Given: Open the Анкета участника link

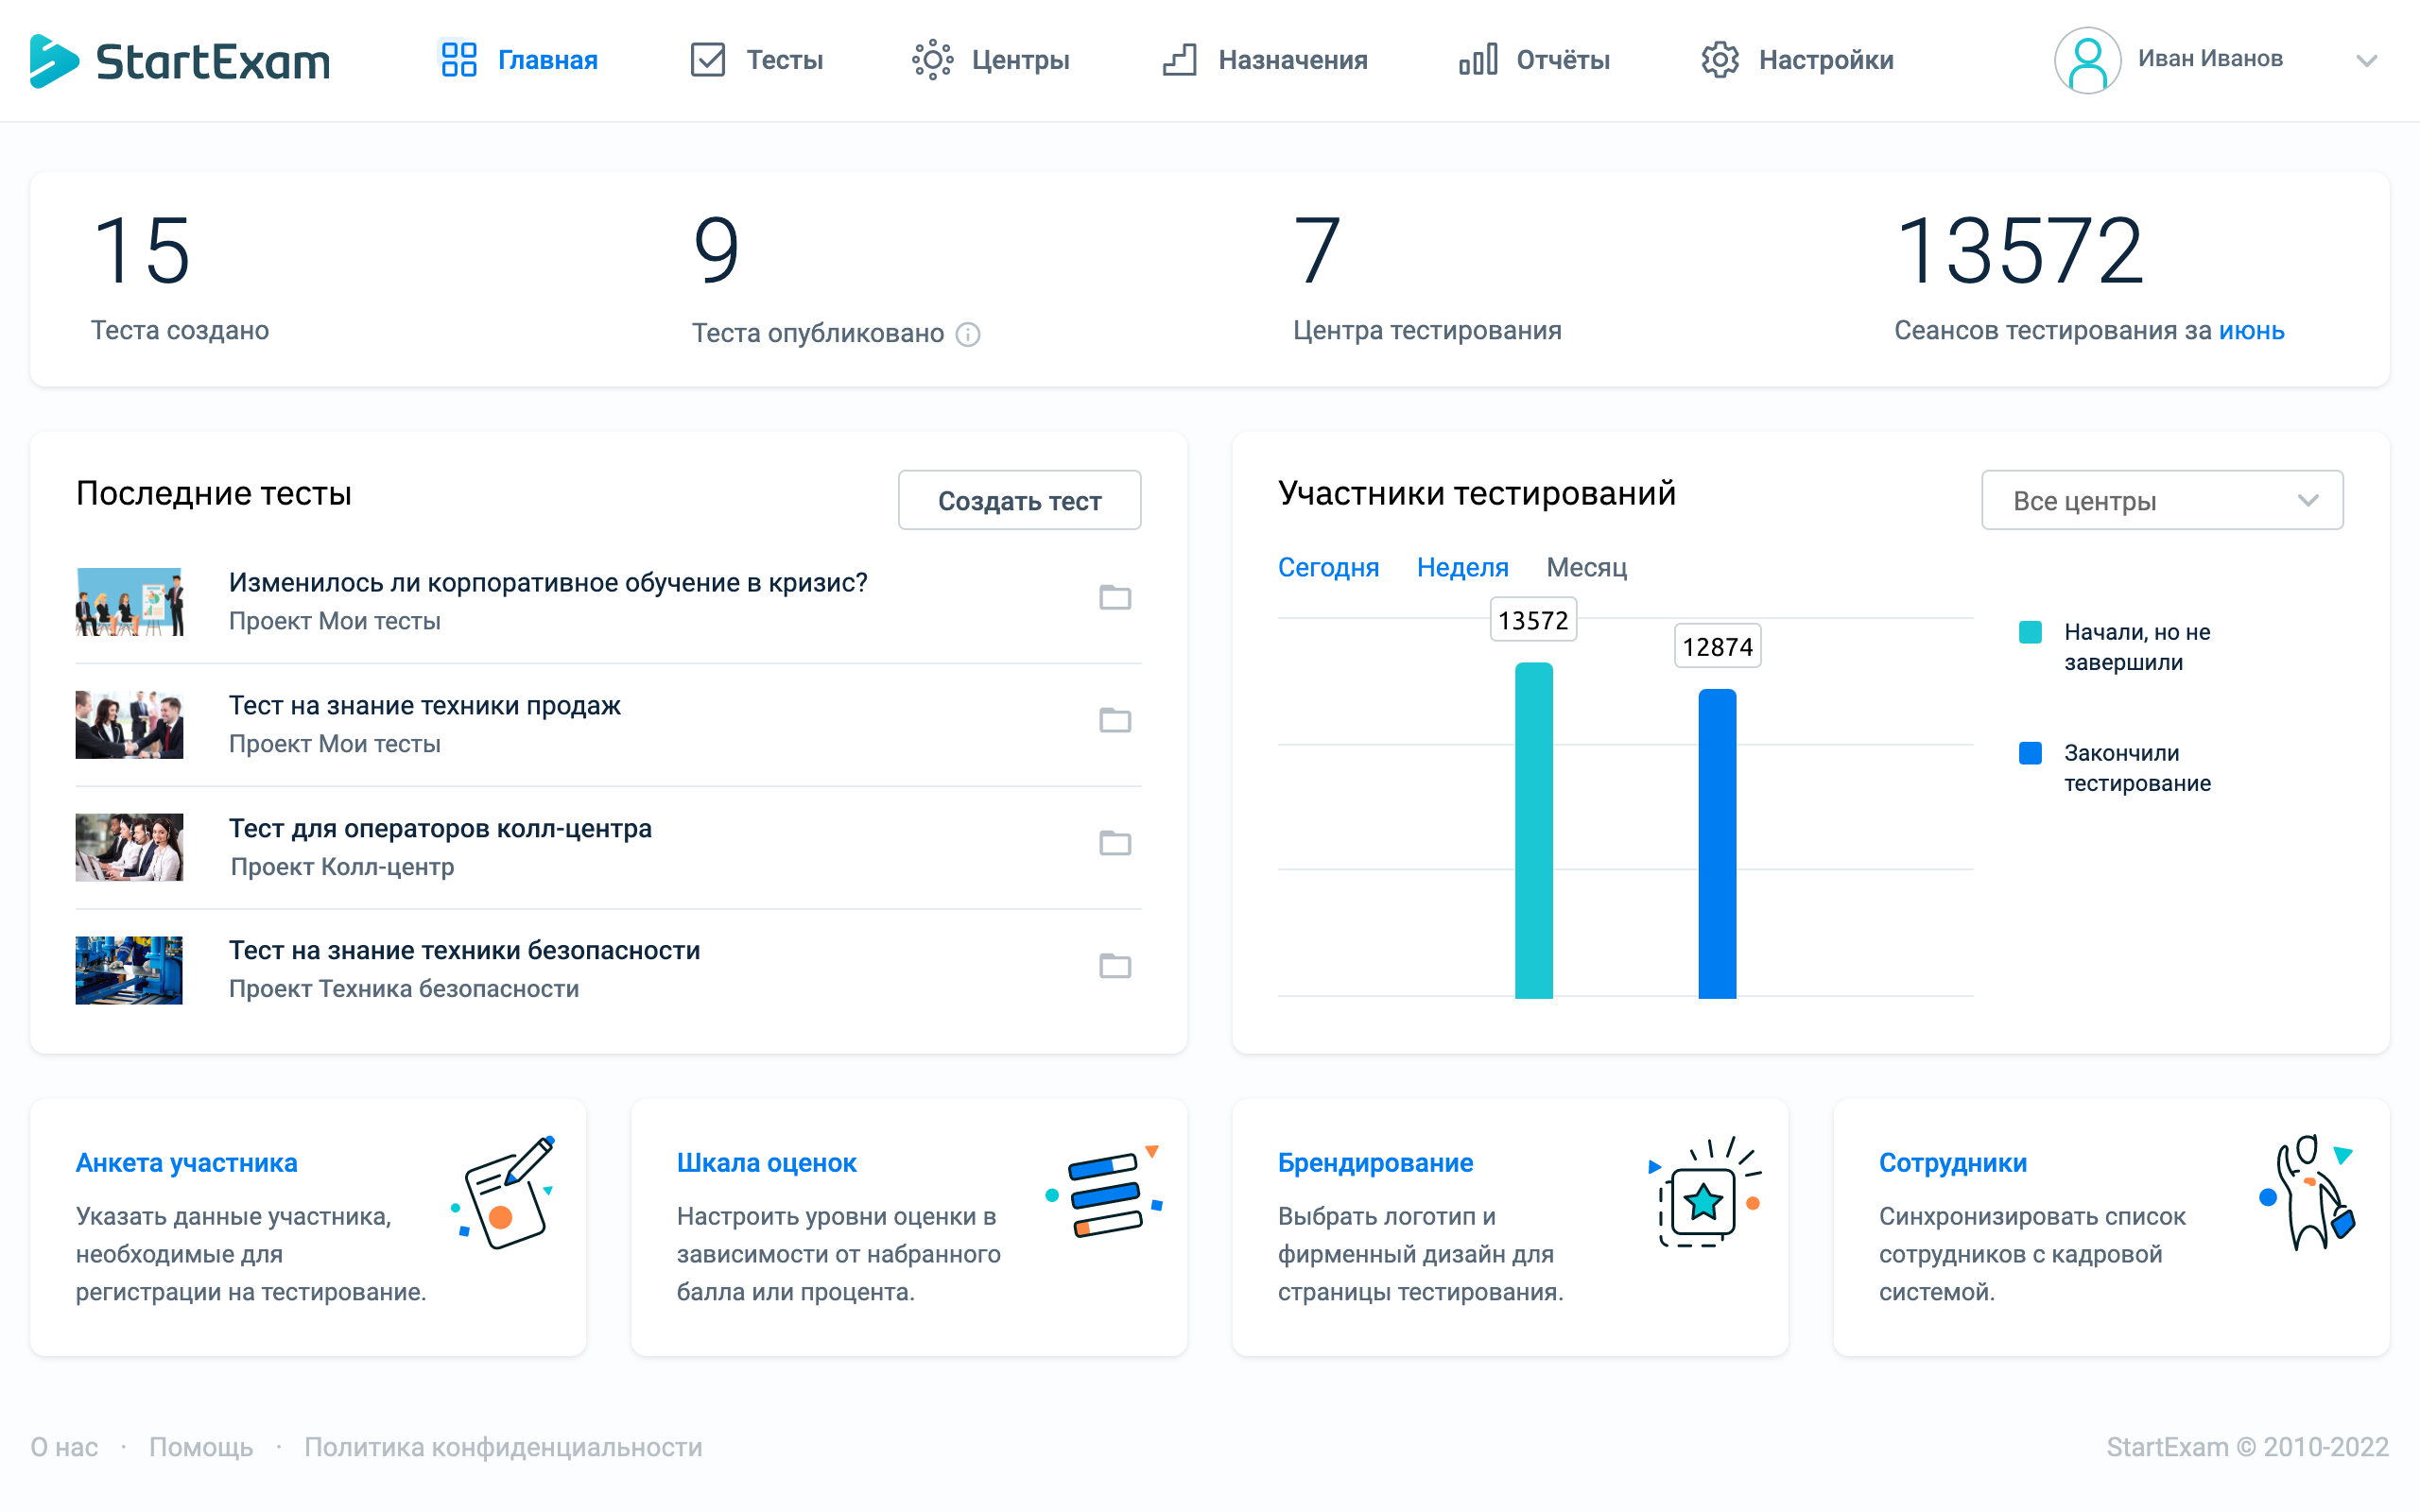Looking at the screenshot, I should 186,1162.
